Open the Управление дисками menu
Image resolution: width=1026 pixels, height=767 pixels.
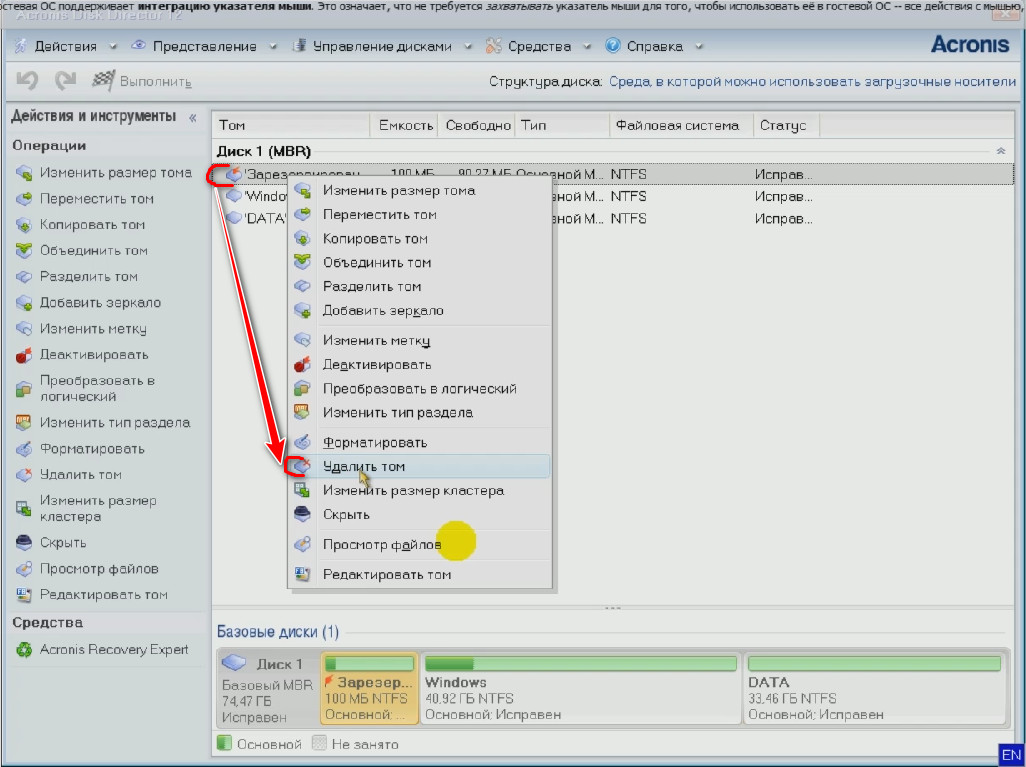click(381, 46)
